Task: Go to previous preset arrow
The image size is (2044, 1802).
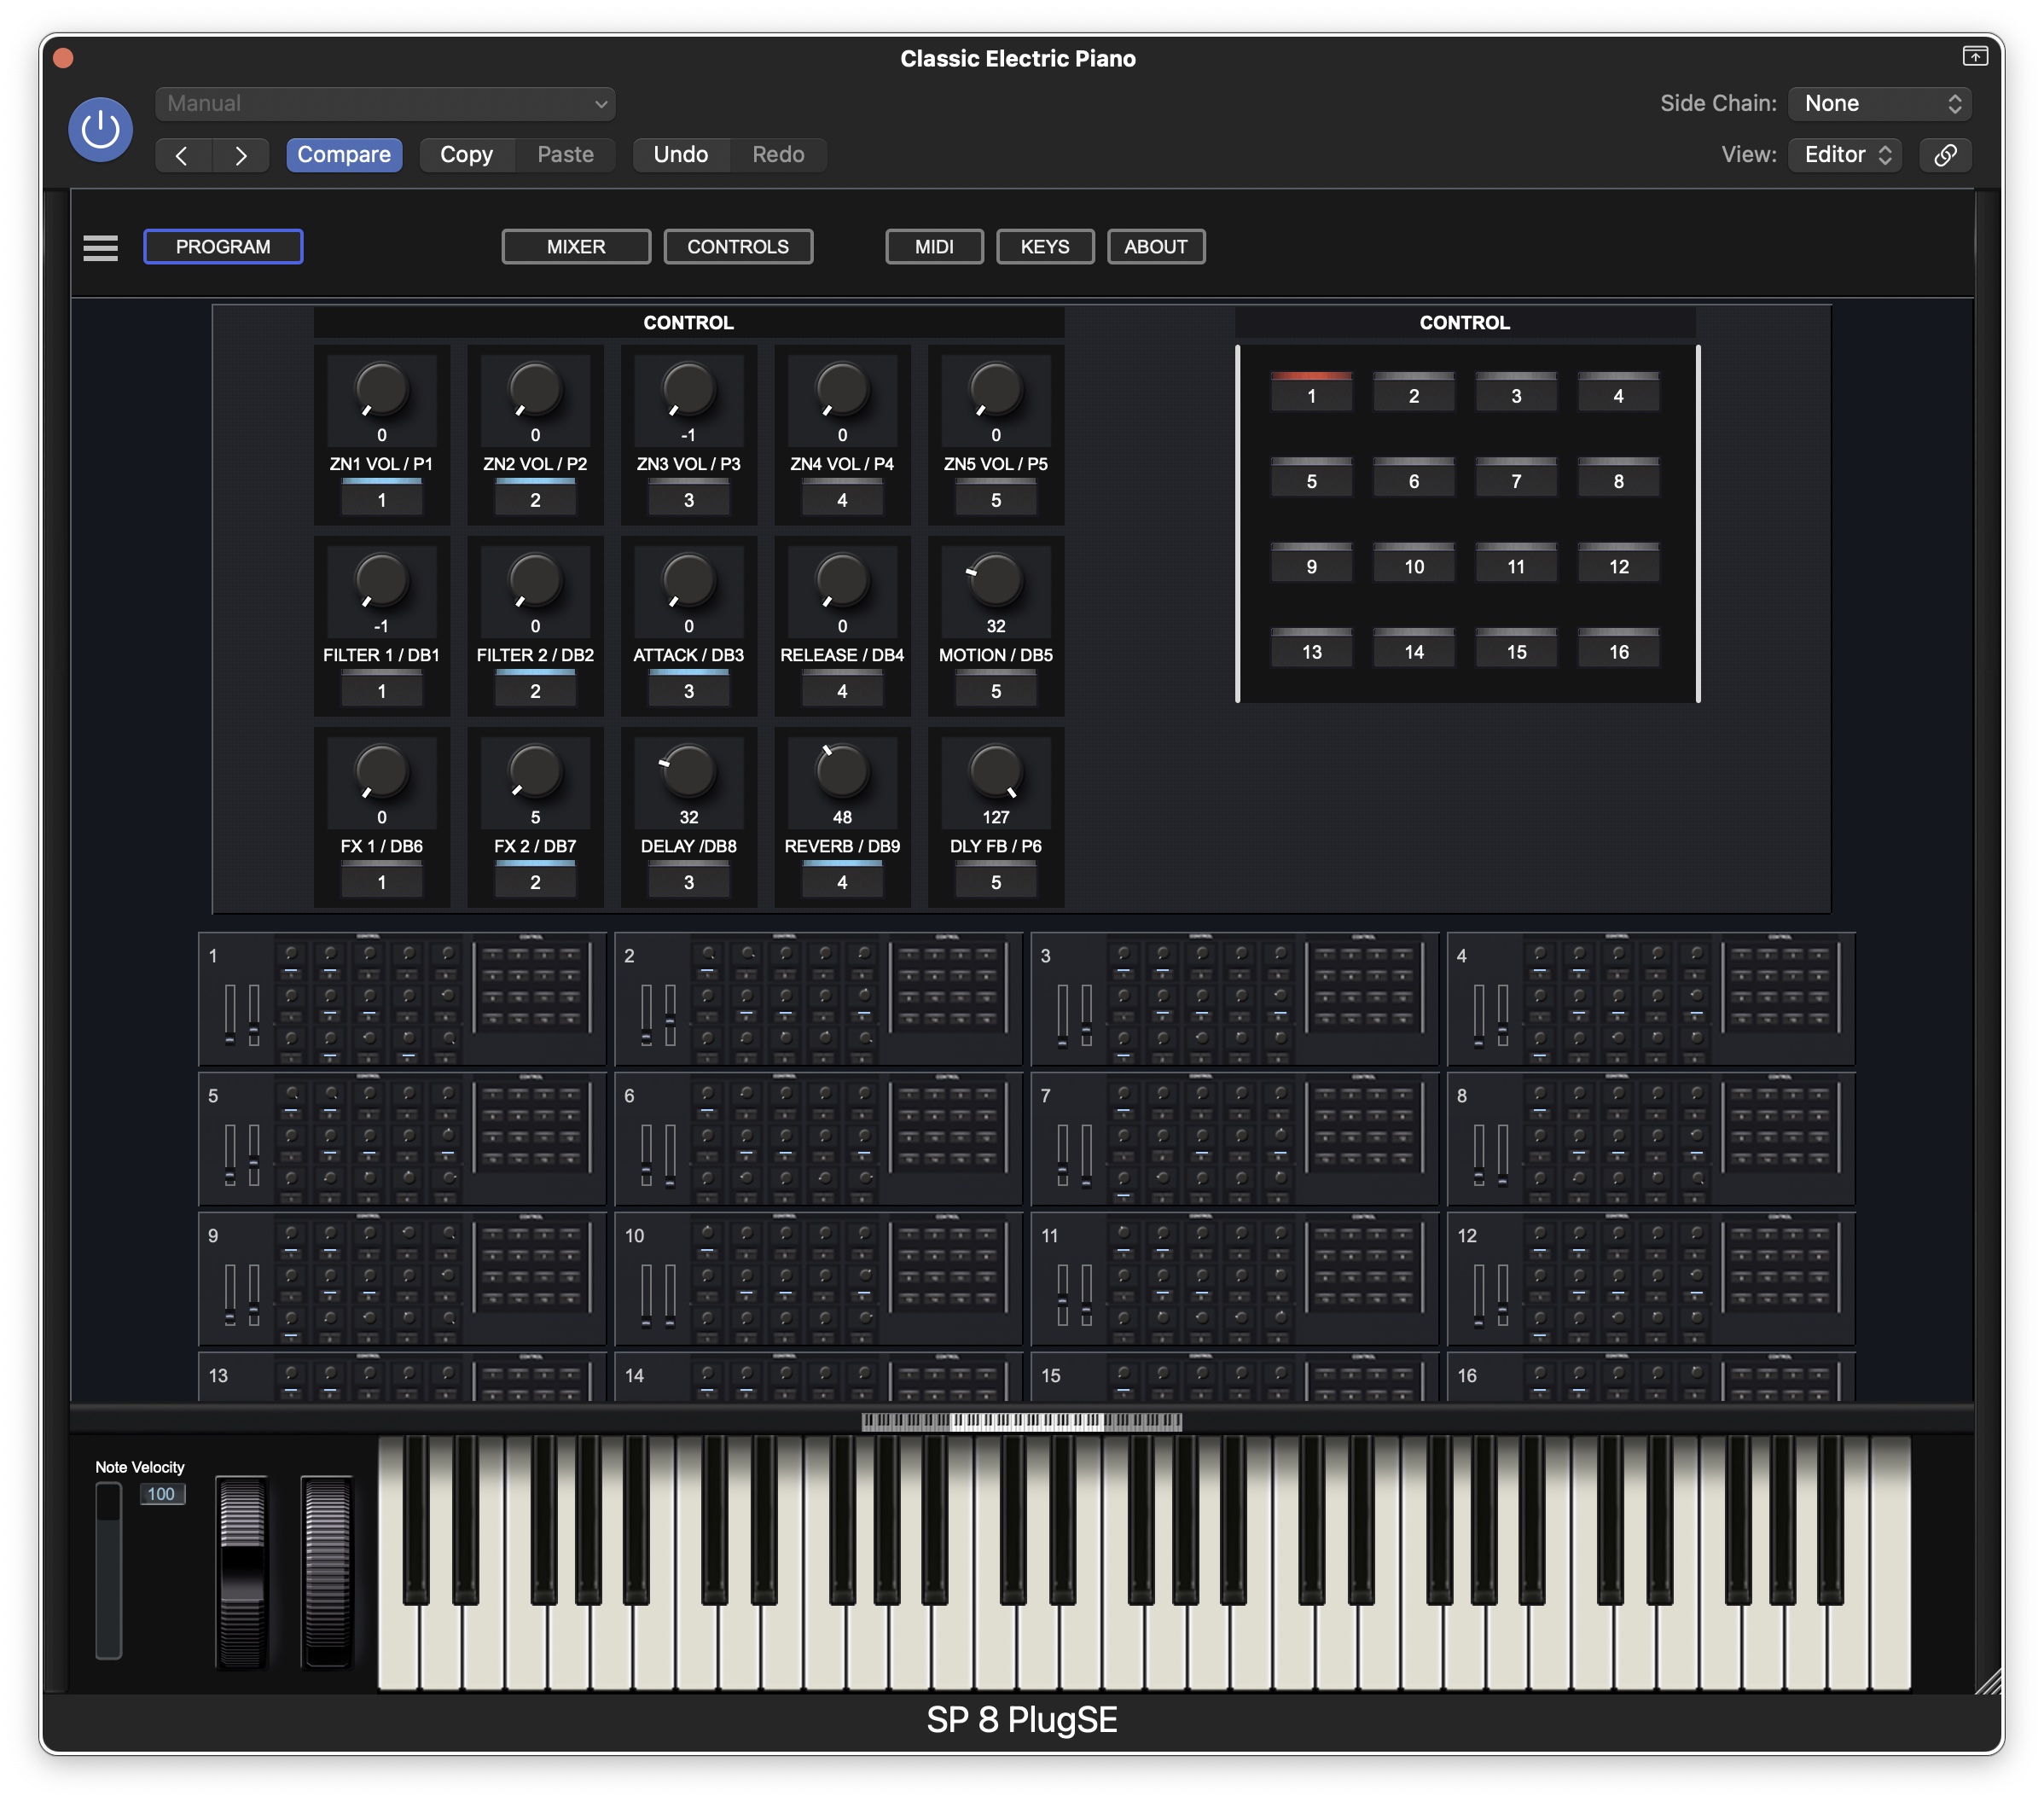Action: point(182,155)
